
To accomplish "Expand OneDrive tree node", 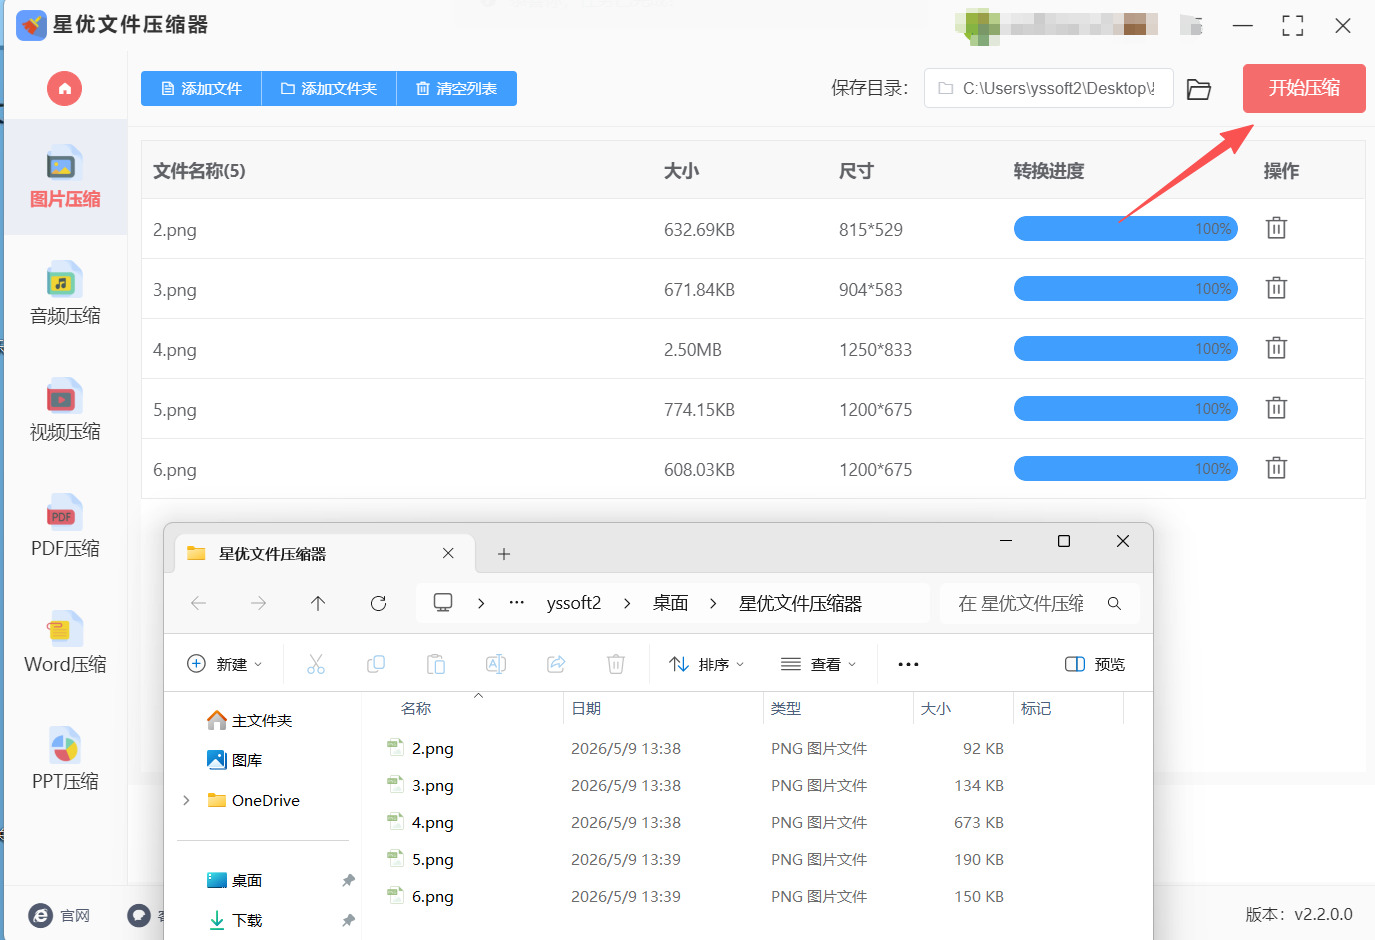I will (x=187, y=800).
